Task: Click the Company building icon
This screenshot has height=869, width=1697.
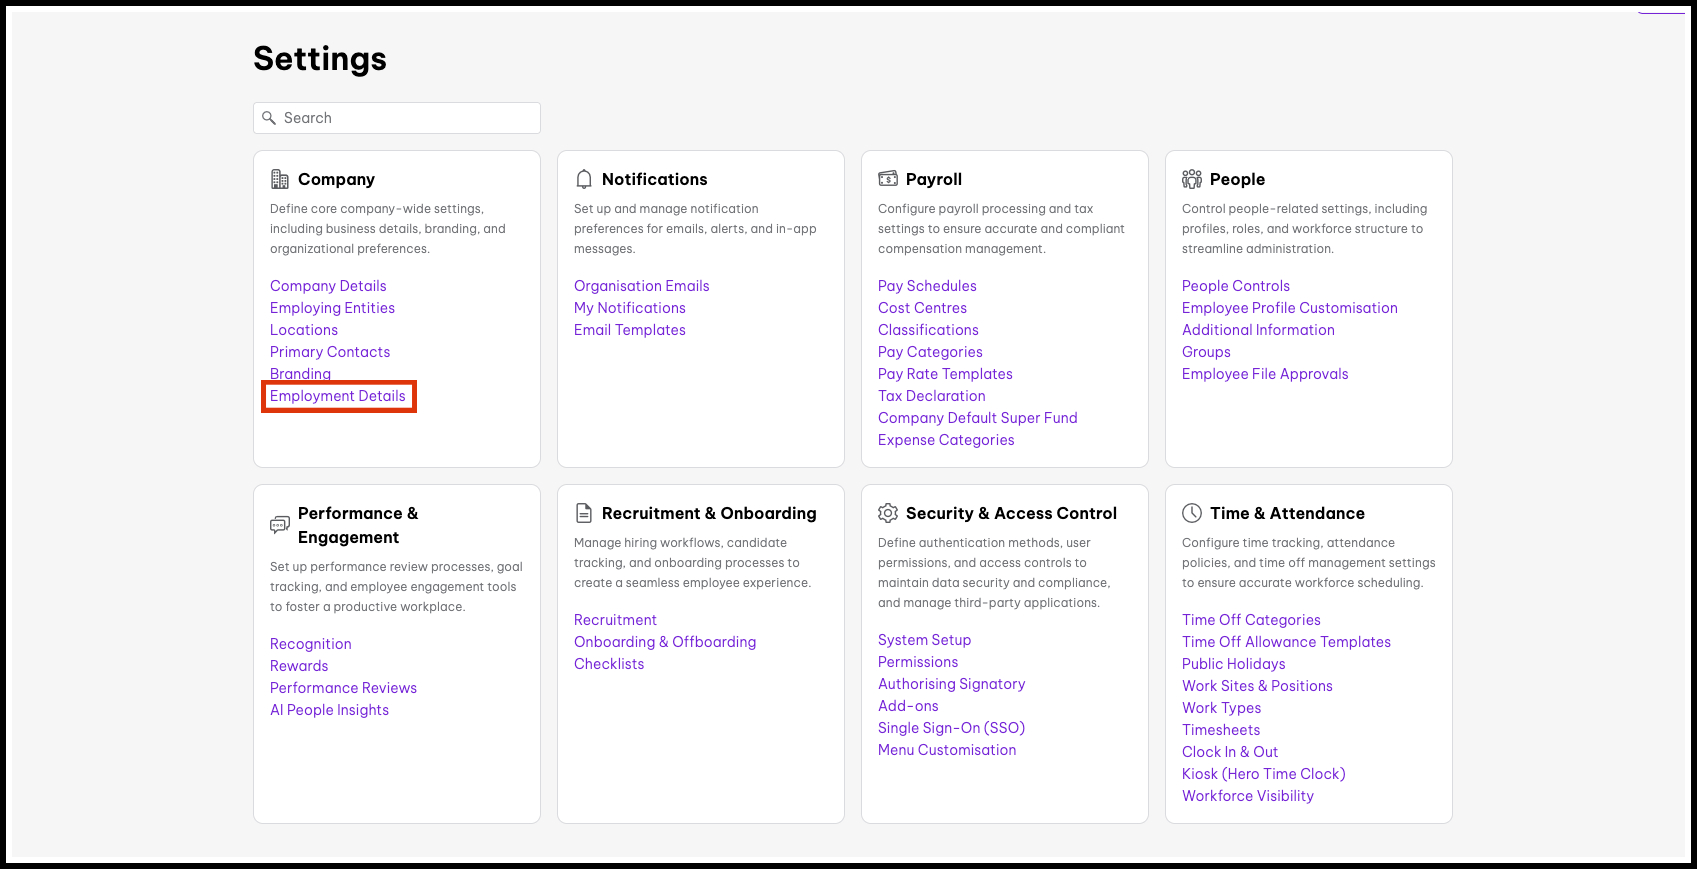Action: pyautogui.click(x=280, y=179)
